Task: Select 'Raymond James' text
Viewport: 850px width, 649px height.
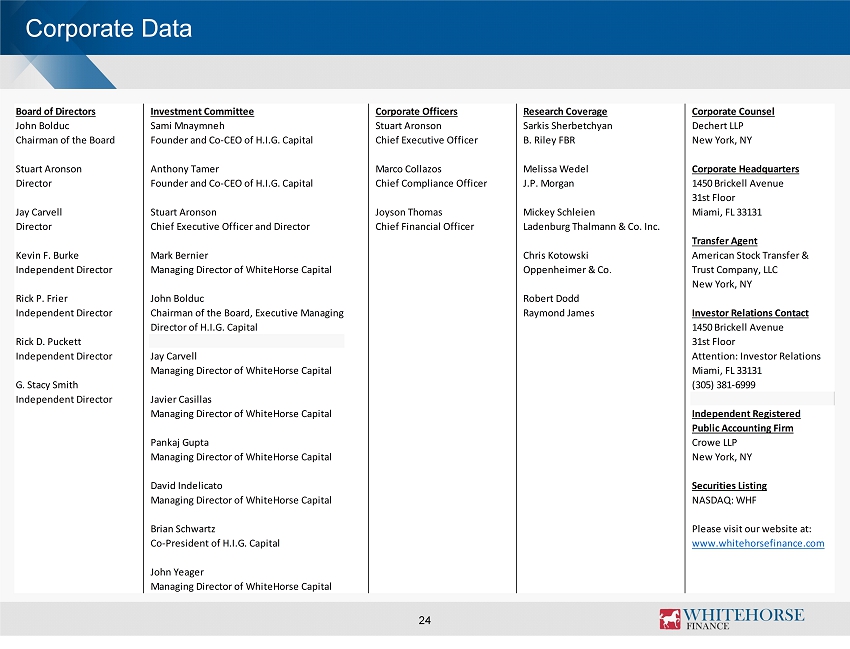Action: pyautogui.click(x=558, y=313)
